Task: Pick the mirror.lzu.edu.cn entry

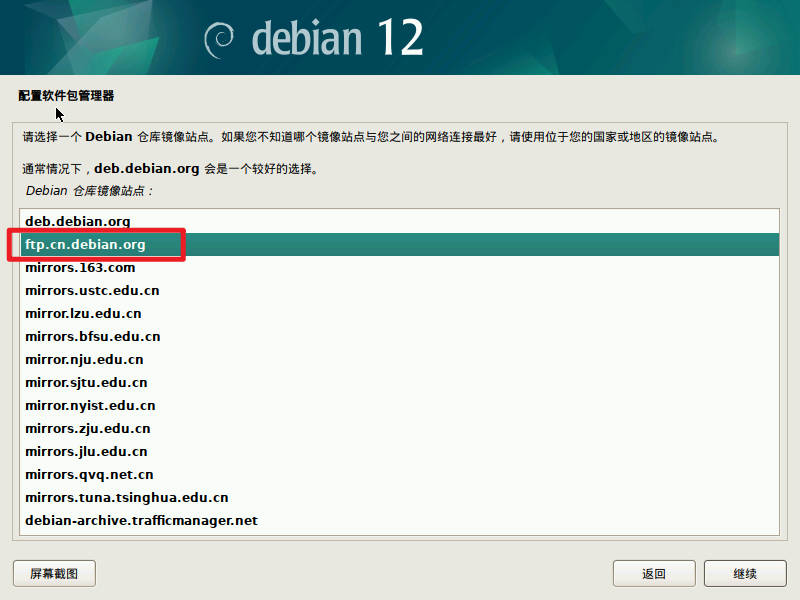Action: point(399,313)
